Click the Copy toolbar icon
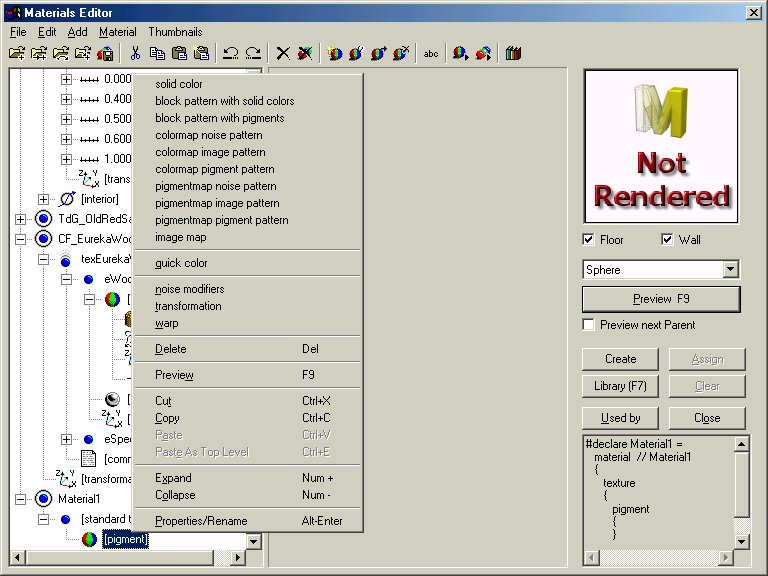 pyautogui.click(x=157, y=53)
